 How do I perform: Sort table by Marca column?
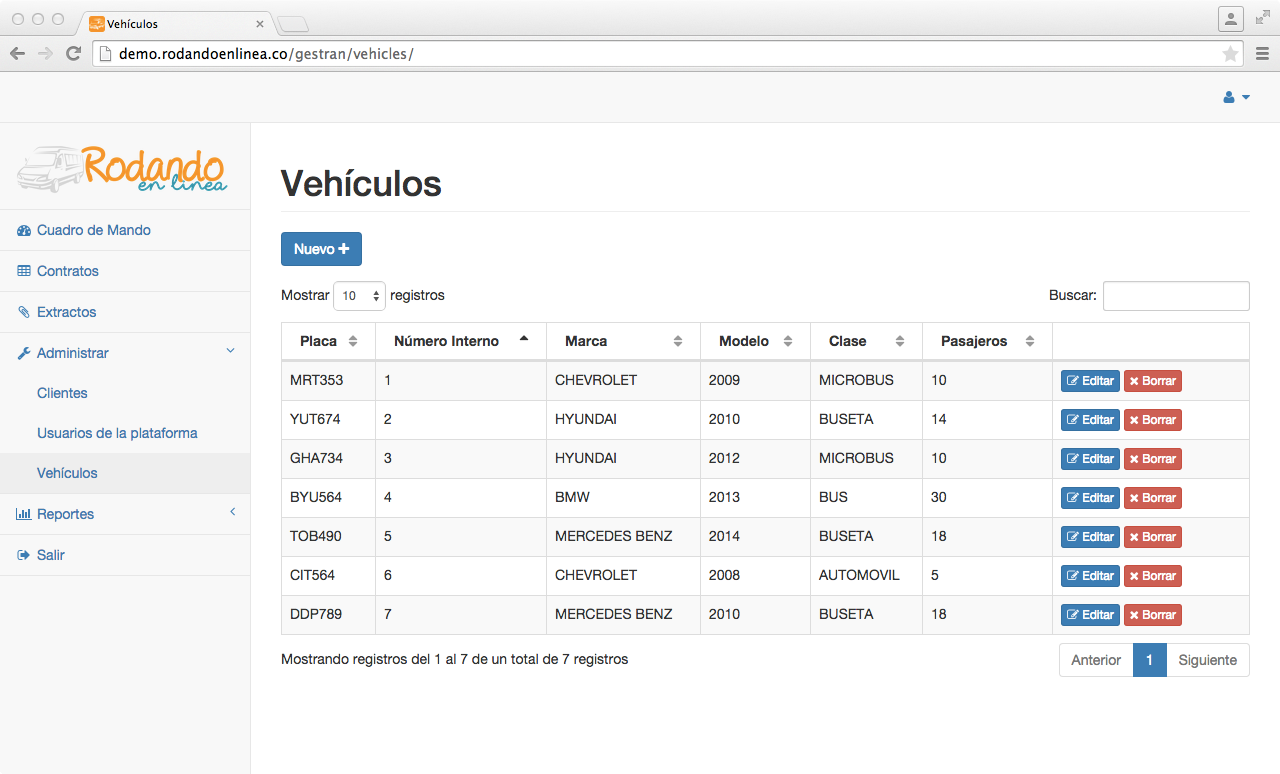[x=623, y=341]
